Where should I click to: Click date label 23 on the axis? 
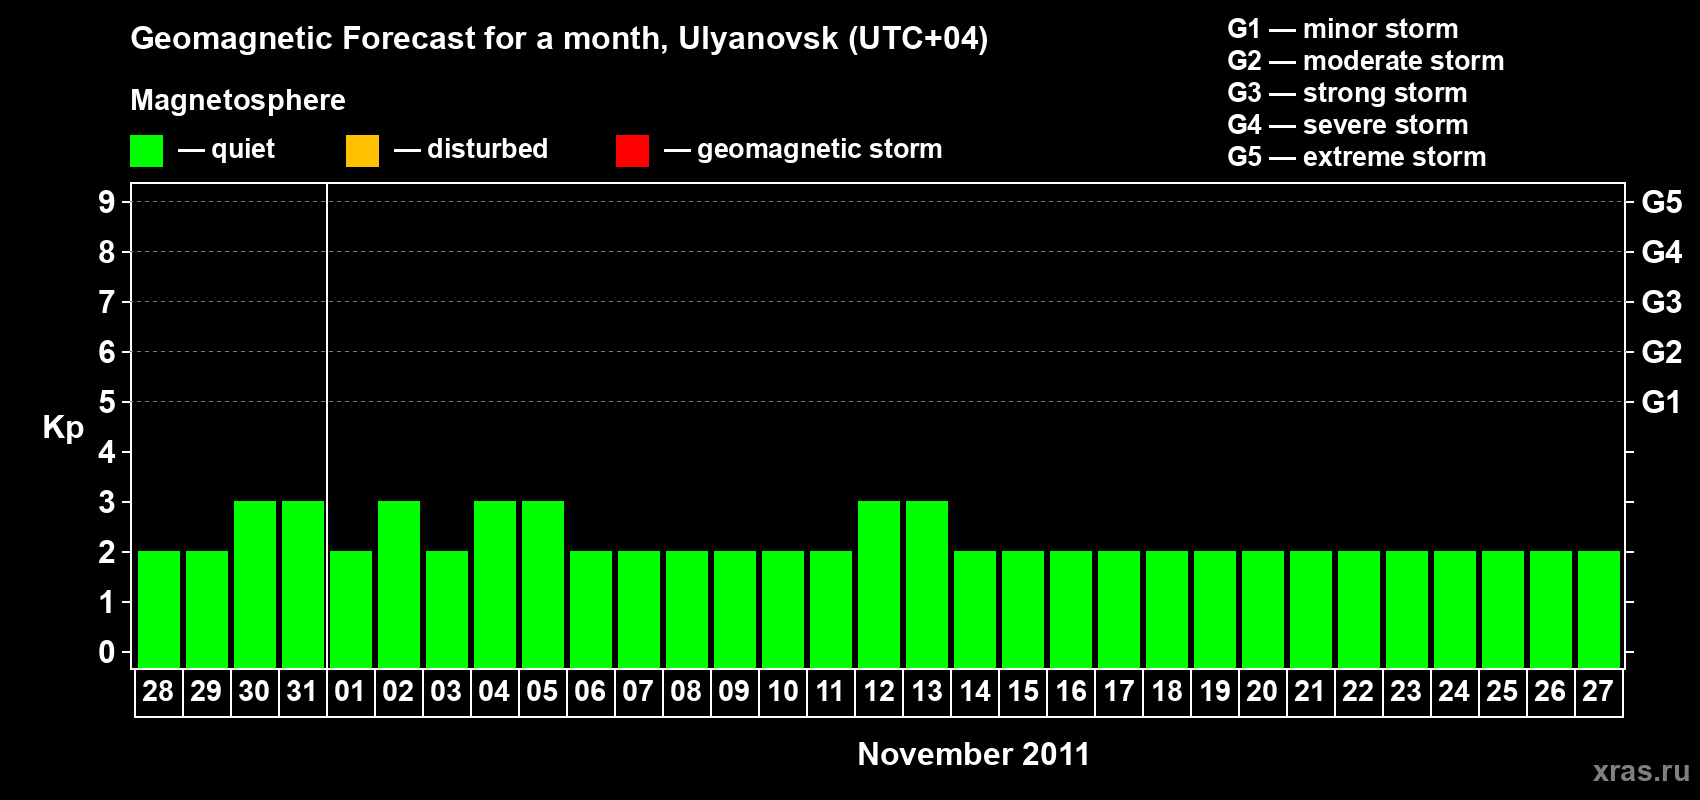[1406, 692]
